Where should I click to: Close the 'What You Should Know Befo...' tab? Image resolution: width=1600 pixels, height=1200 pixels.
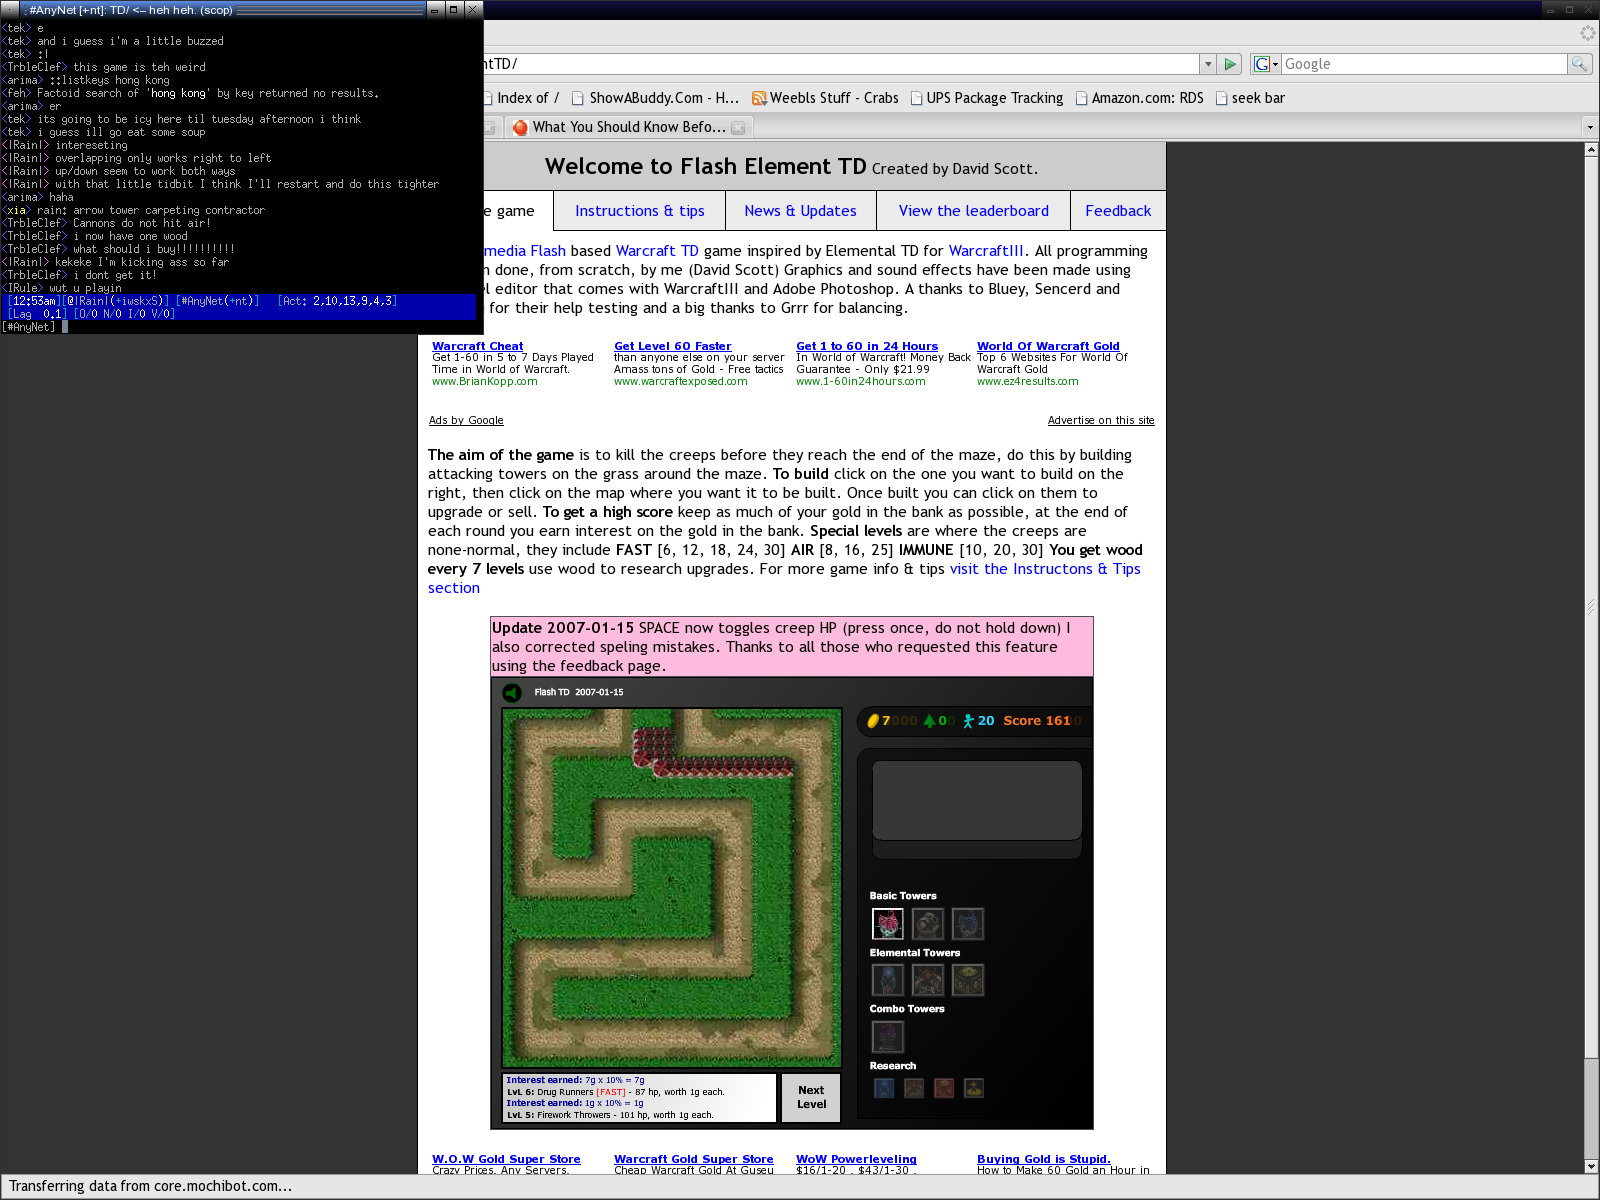click(x=738, y=127)
